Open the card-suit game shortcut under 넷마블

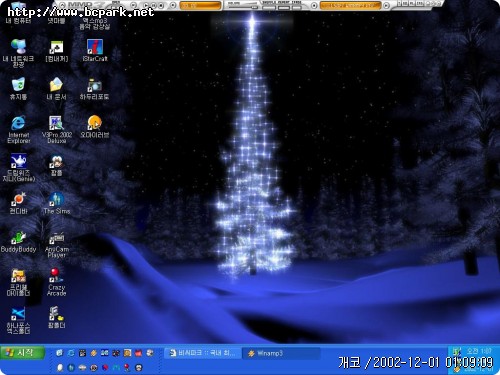pyautogui.click(x=56, y=50)
